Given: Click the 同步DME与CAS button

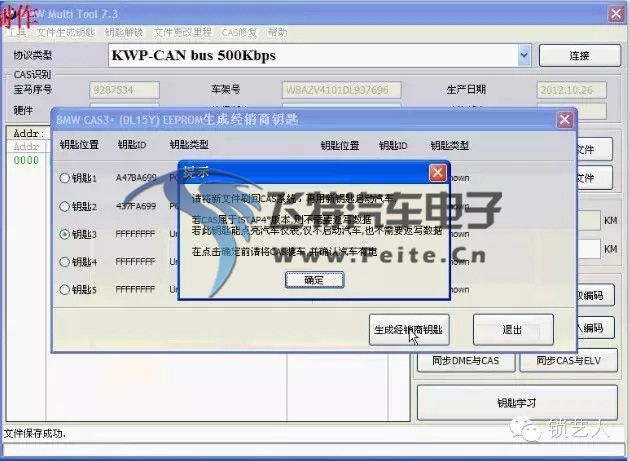Looking at the screenshot, I should [x=466, y=361].
